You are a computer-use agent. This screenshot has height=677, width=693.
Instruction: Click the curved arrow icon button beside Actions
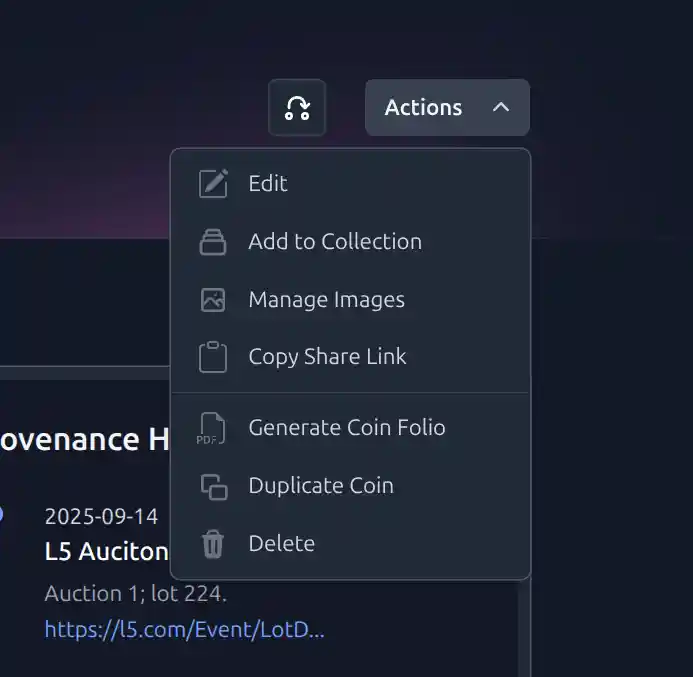pyautogui.click(x=297, y=108)
